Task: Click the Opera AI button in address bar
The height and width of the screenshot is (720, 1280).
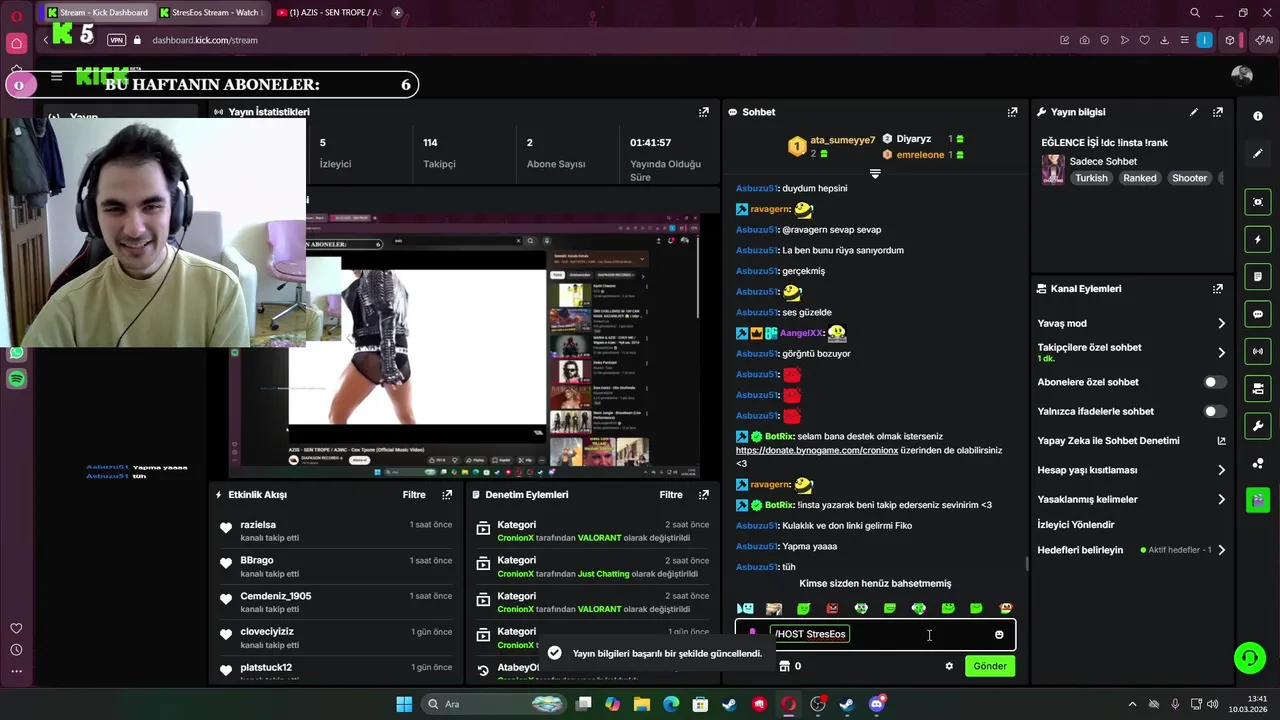Action: 1264,40
